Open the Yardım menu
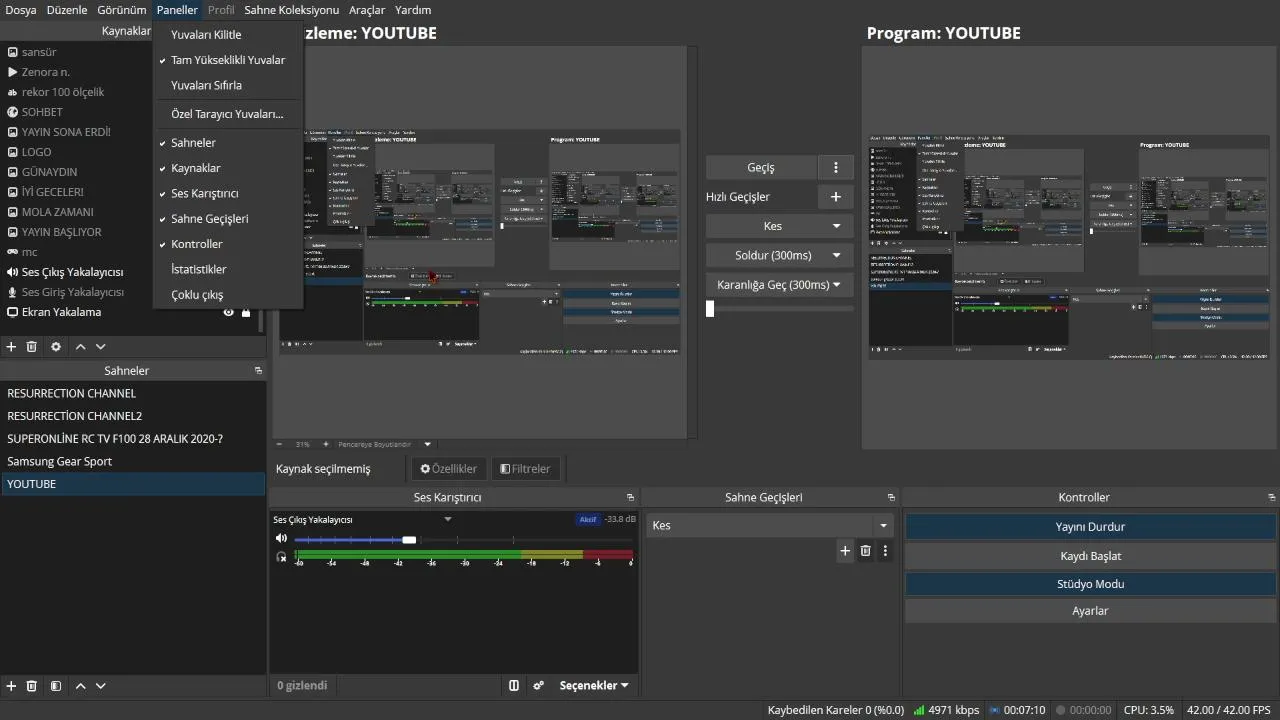 pyautogui.click(x=413, y=10)
